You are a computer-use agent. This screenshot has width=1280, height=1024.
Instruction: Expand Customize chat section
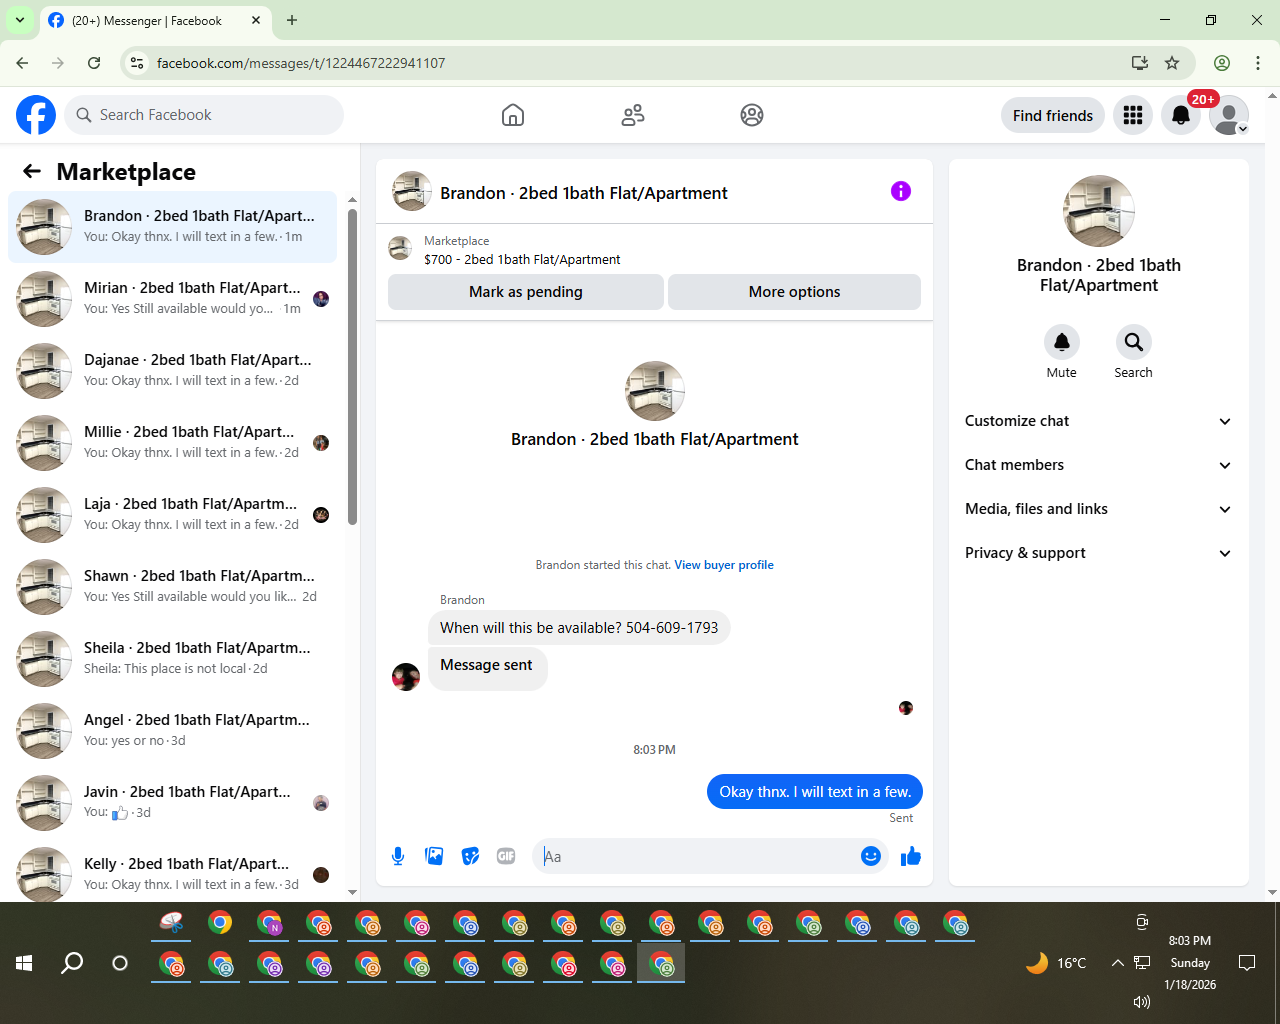(1099, 421)
